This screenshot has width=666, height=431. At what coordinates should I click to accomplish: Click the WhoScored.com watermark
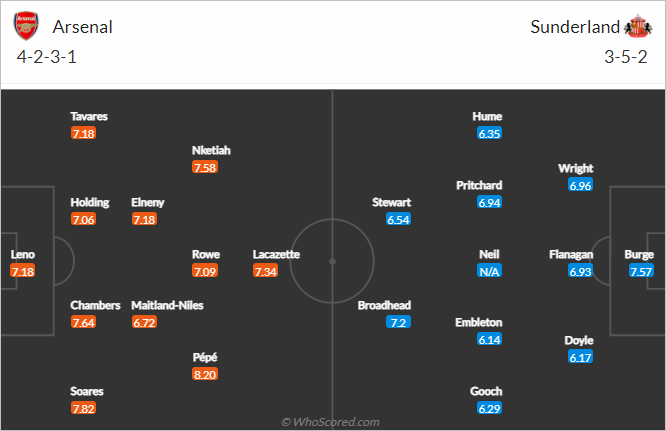coord(330,422)
